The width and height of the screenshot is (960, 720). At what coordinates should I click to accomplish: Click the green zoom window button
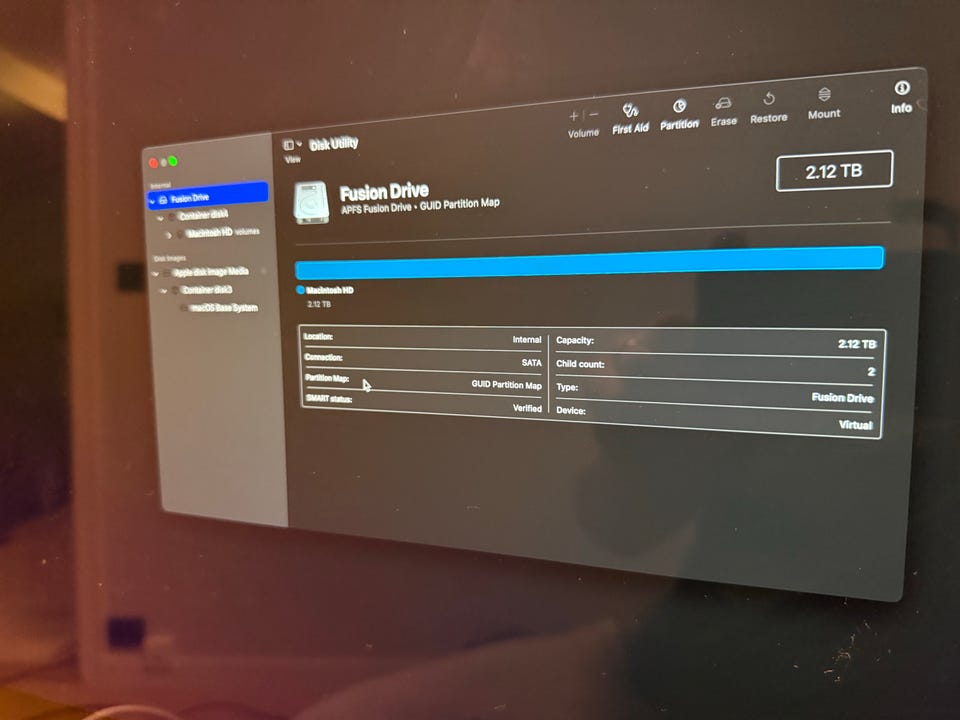(x=173, y=161)
